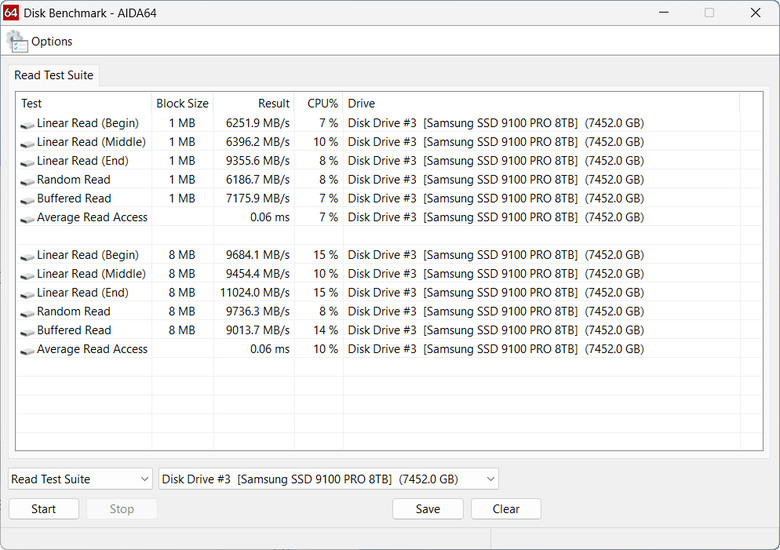Click drive icon for 1 MB Linear Read (Middle)
The height and width of the screenshot is (550, 780).
[x=27, y=143]
